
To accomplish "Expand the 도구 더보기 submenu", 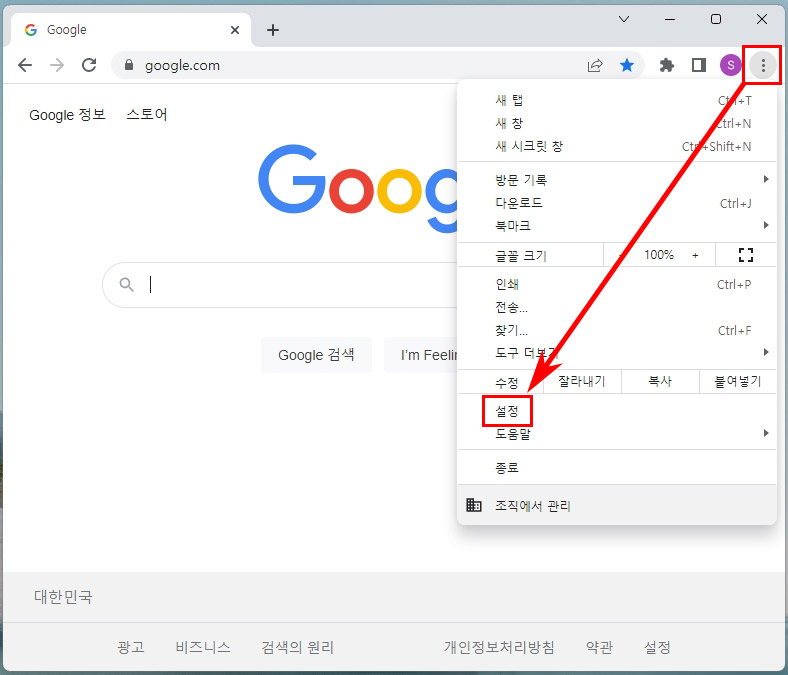I will 617,353.
